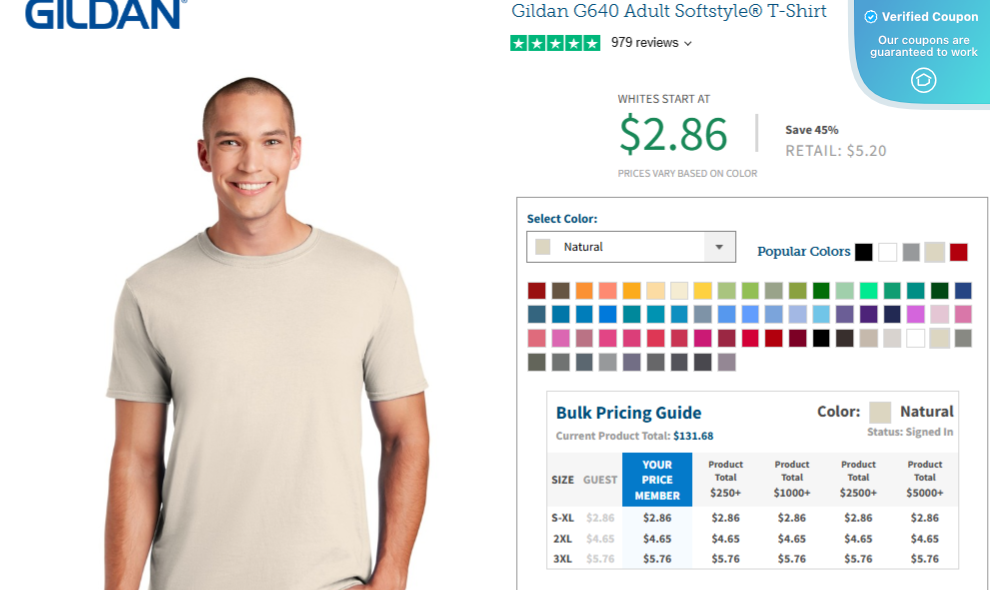Viewport: 990px width, 590px height.
Task: Select the black Popular Colors swatch
Action: pos(863,252)
